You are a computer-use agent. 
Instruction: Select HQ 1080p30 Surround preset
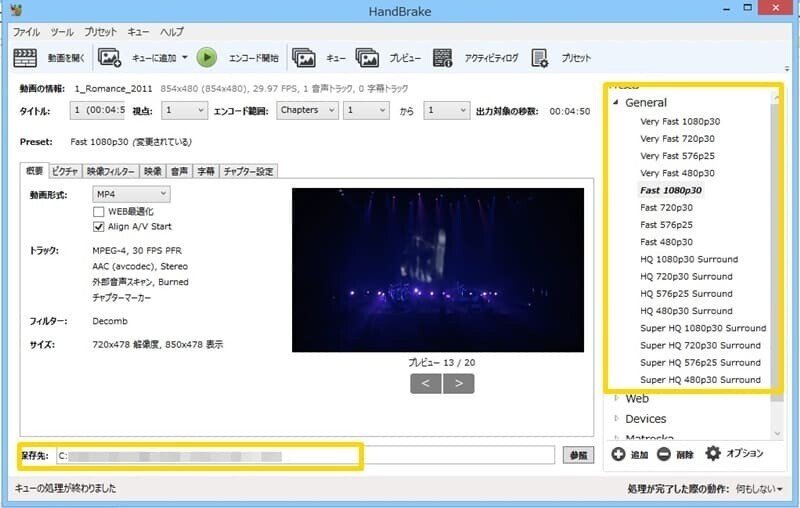[x=689, y=260]
